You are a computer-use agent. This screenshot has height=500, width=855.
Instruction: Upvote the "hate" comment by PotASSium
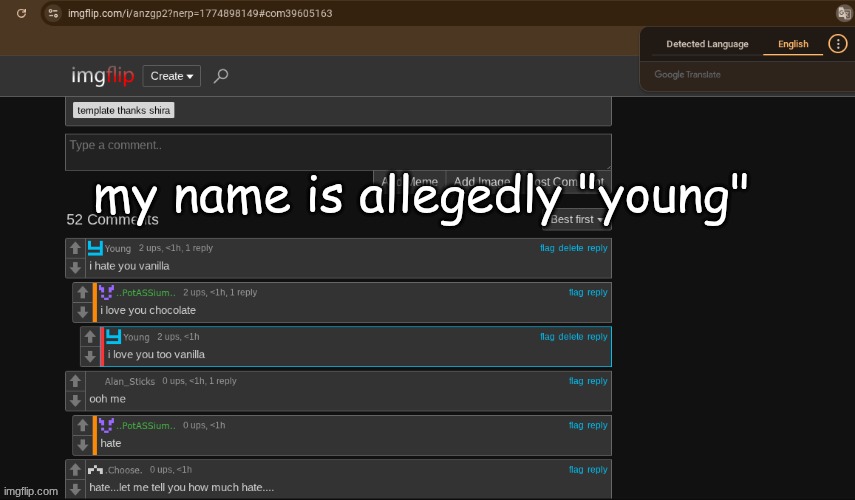click(x=82, y=425)
